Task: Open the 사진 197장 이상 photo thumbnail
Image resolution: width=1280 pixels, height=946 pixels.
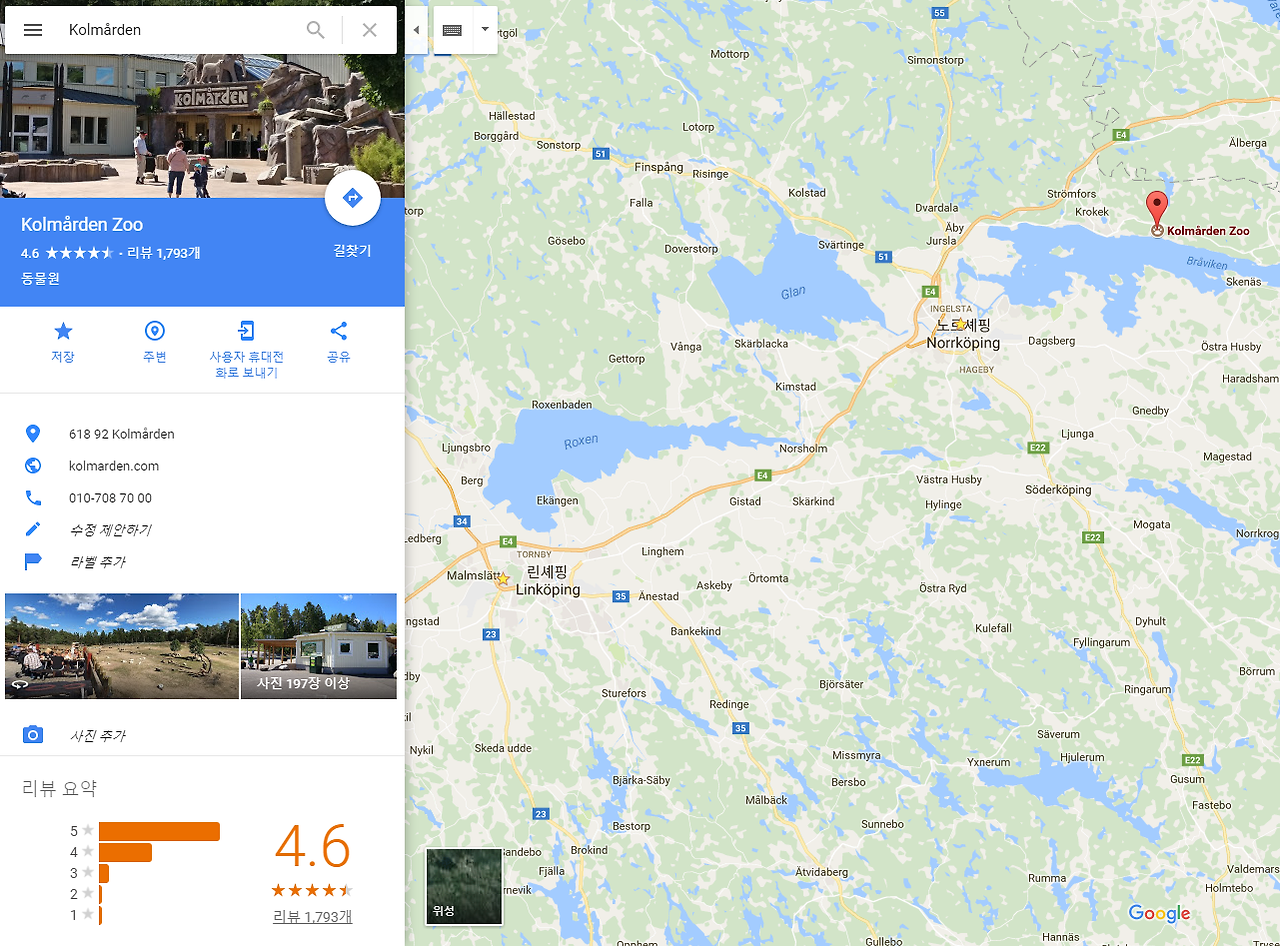Action: coord(319,646)
